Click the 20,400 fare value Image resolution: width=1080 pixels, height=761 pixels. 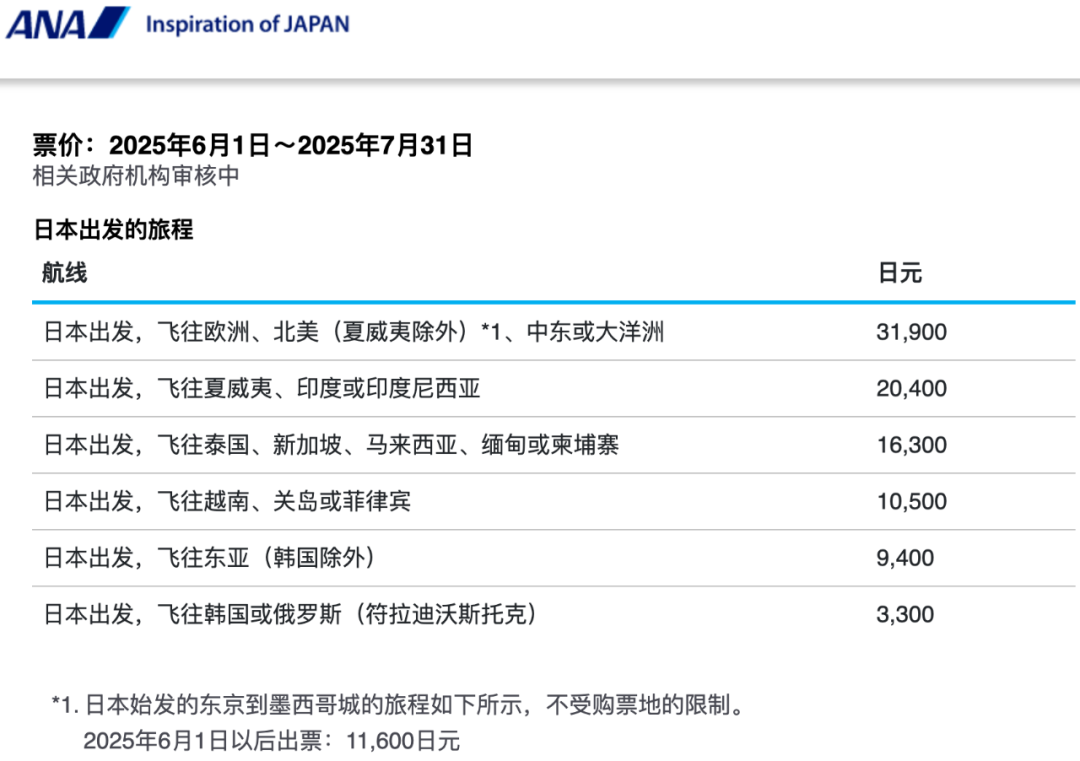(911, 388)
